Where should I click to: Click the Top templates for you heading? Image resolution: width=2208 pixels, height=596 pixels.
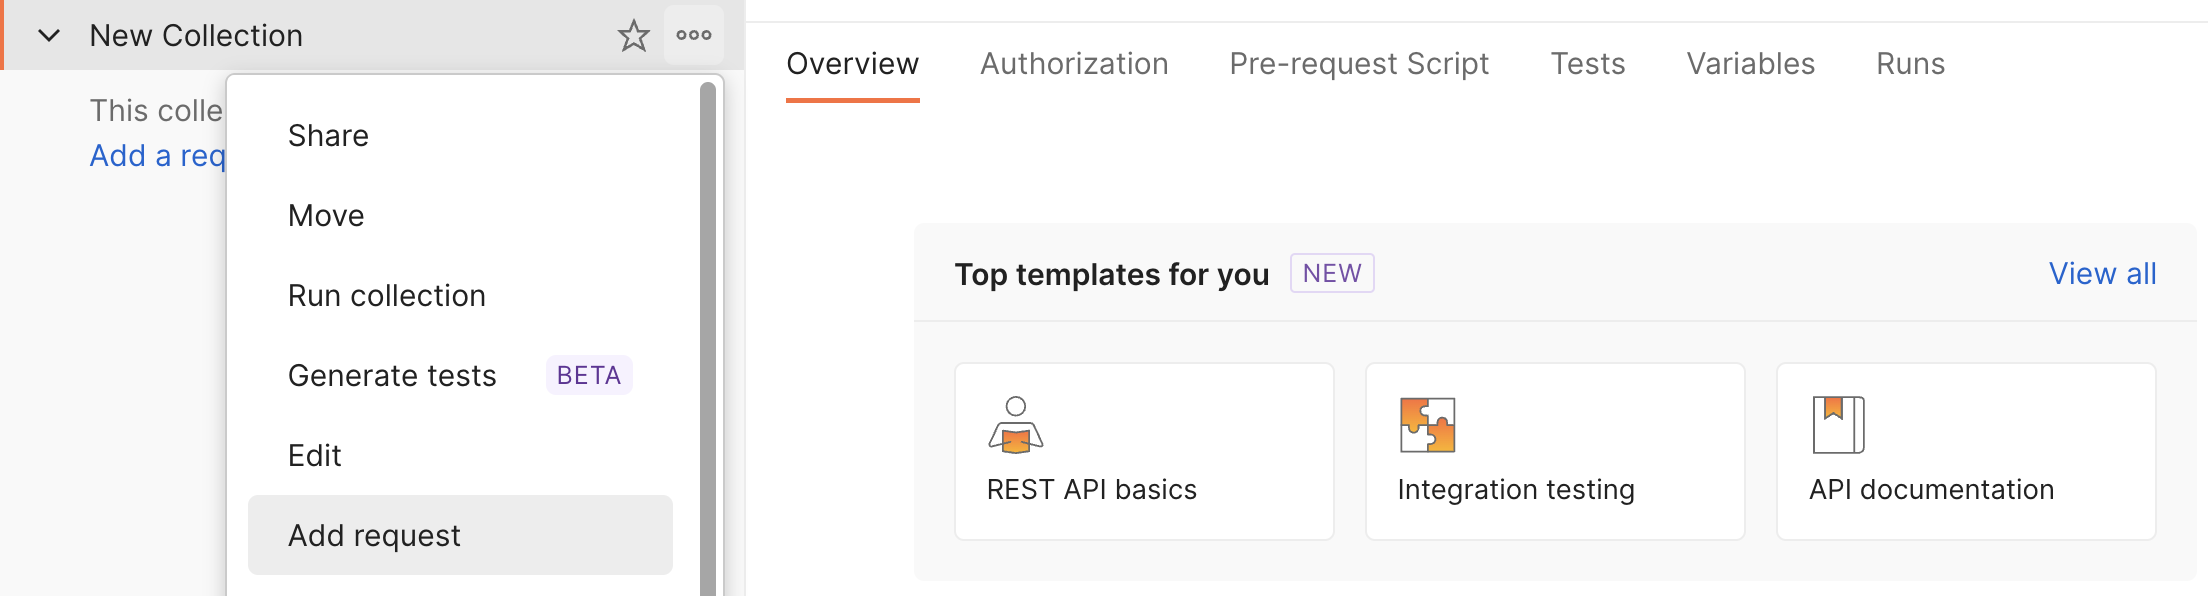[1111, 274]
